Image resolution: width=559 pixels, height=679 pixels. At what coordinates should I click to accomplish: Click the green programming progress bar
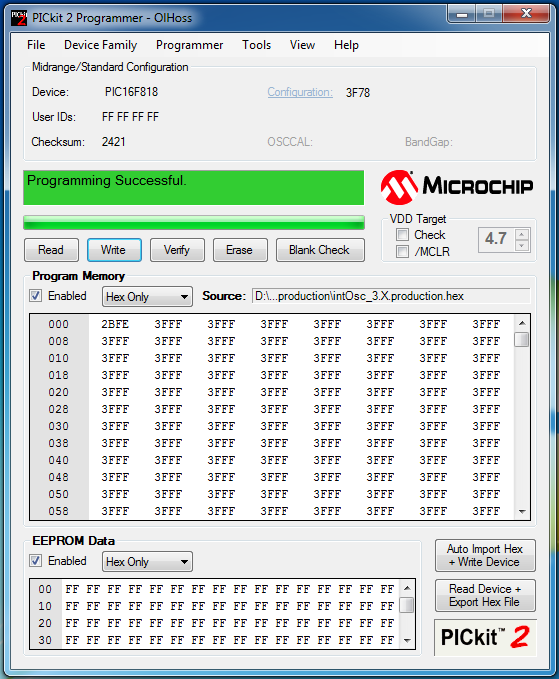click(194, 223)
